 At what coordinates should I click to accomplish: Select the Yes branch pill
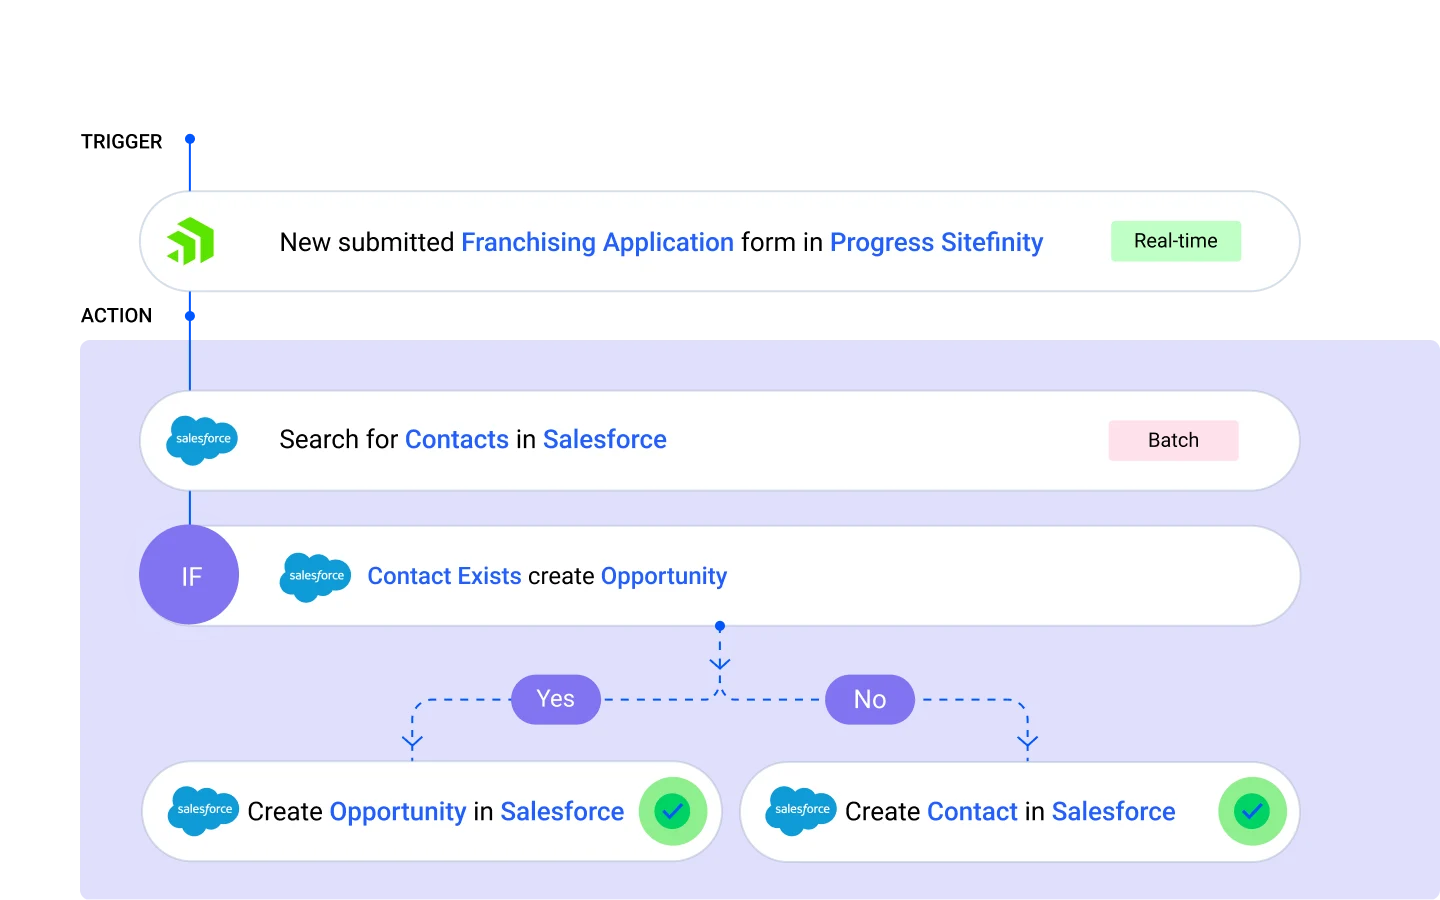pos(555,699)
